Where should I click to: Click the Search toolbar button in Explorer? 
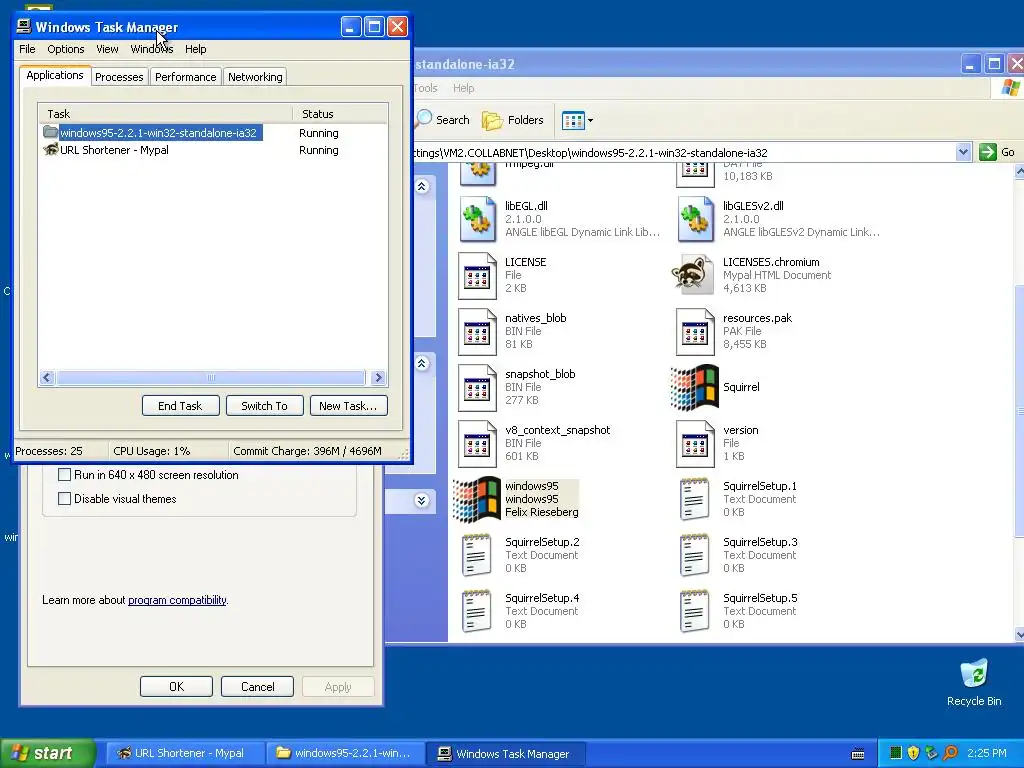click(x=443, y=120)
